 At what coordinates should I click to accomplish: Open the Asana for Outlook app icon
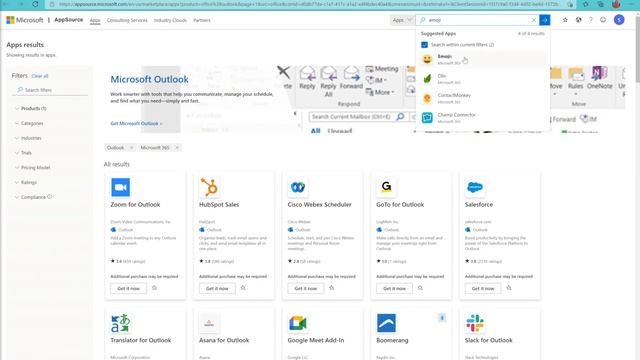(209, 323)
